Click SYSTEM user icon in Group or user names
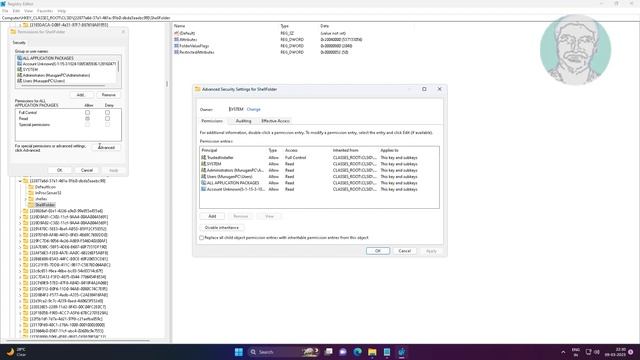This screenshot has height=360, width=640. pyautogui.click(x=20, y=69)
